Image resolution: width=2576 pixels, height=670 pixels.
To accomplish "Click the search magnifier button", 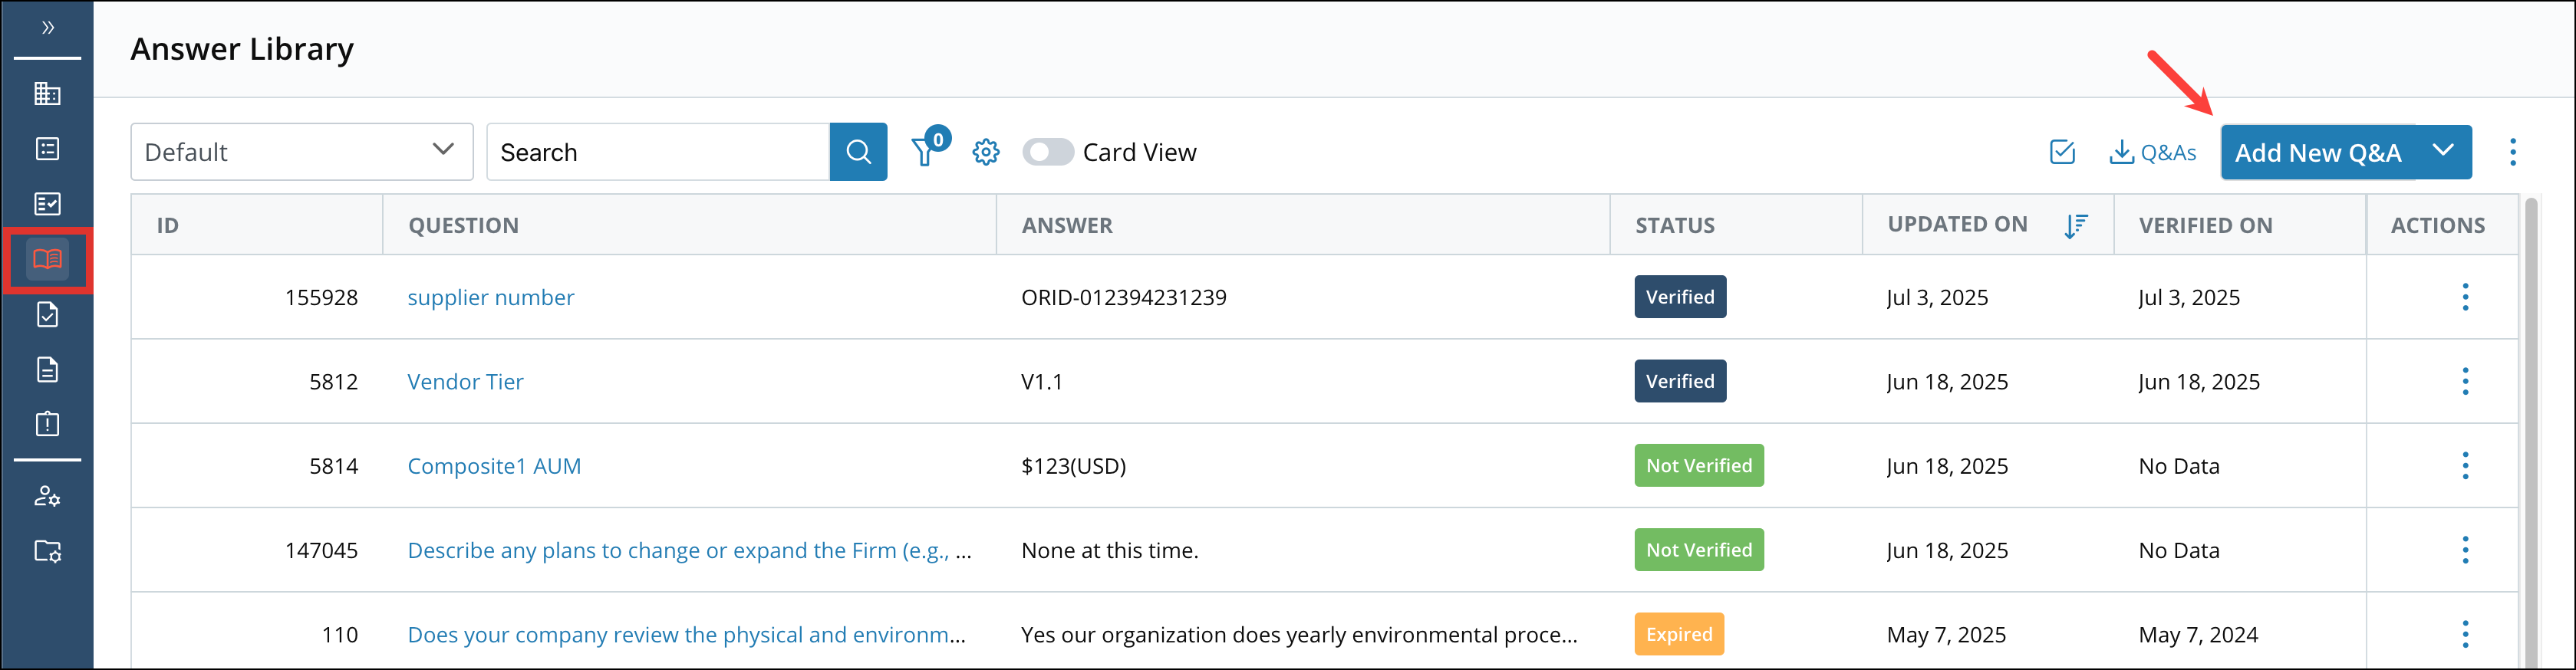I will click(858, 151).
